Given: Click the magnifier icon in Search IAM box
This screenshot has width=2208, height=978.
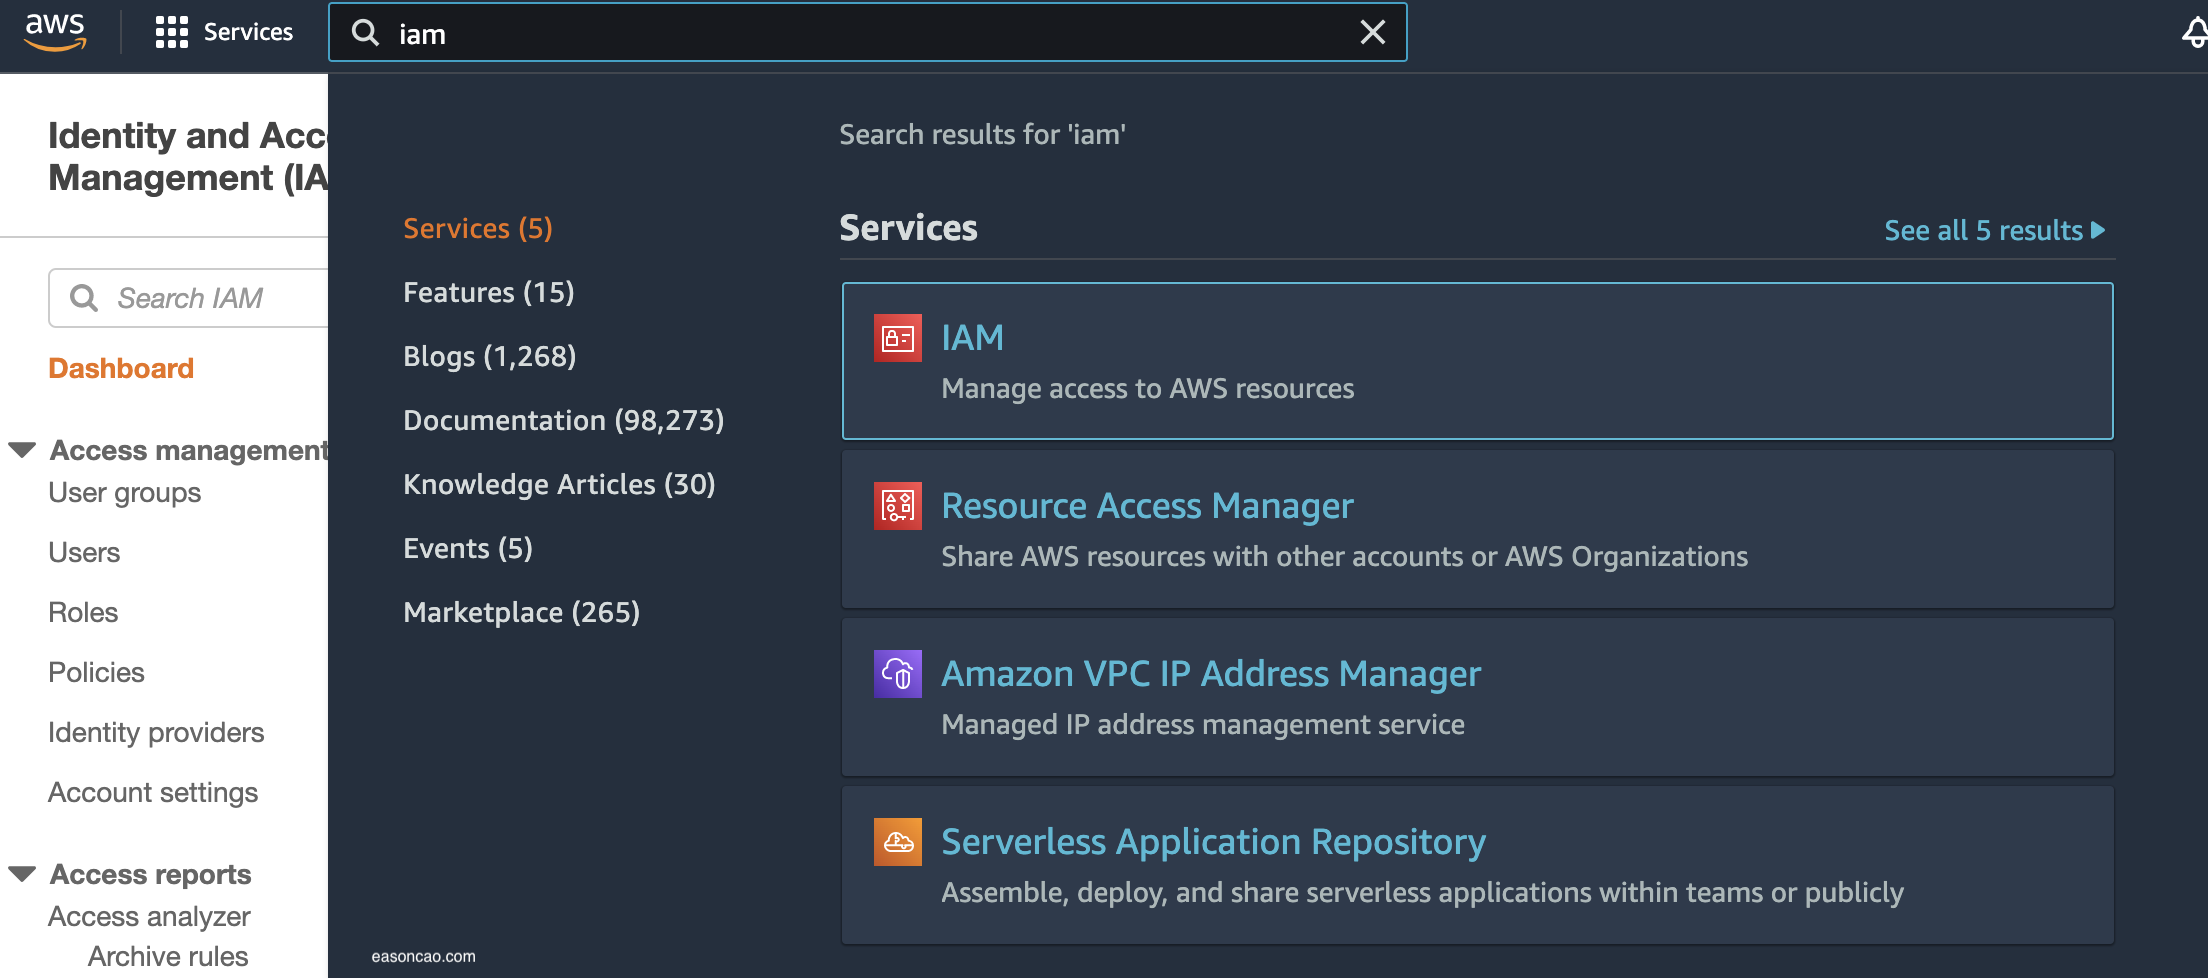Looking at the screenshot, I should click(x=84, y=297).
